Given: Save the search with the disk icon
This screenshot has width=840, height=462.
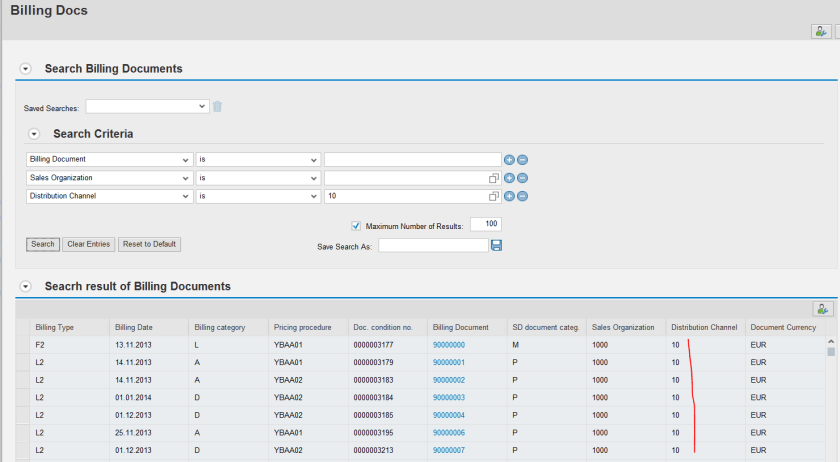Looking at the screenshot, I should (496, 245).
